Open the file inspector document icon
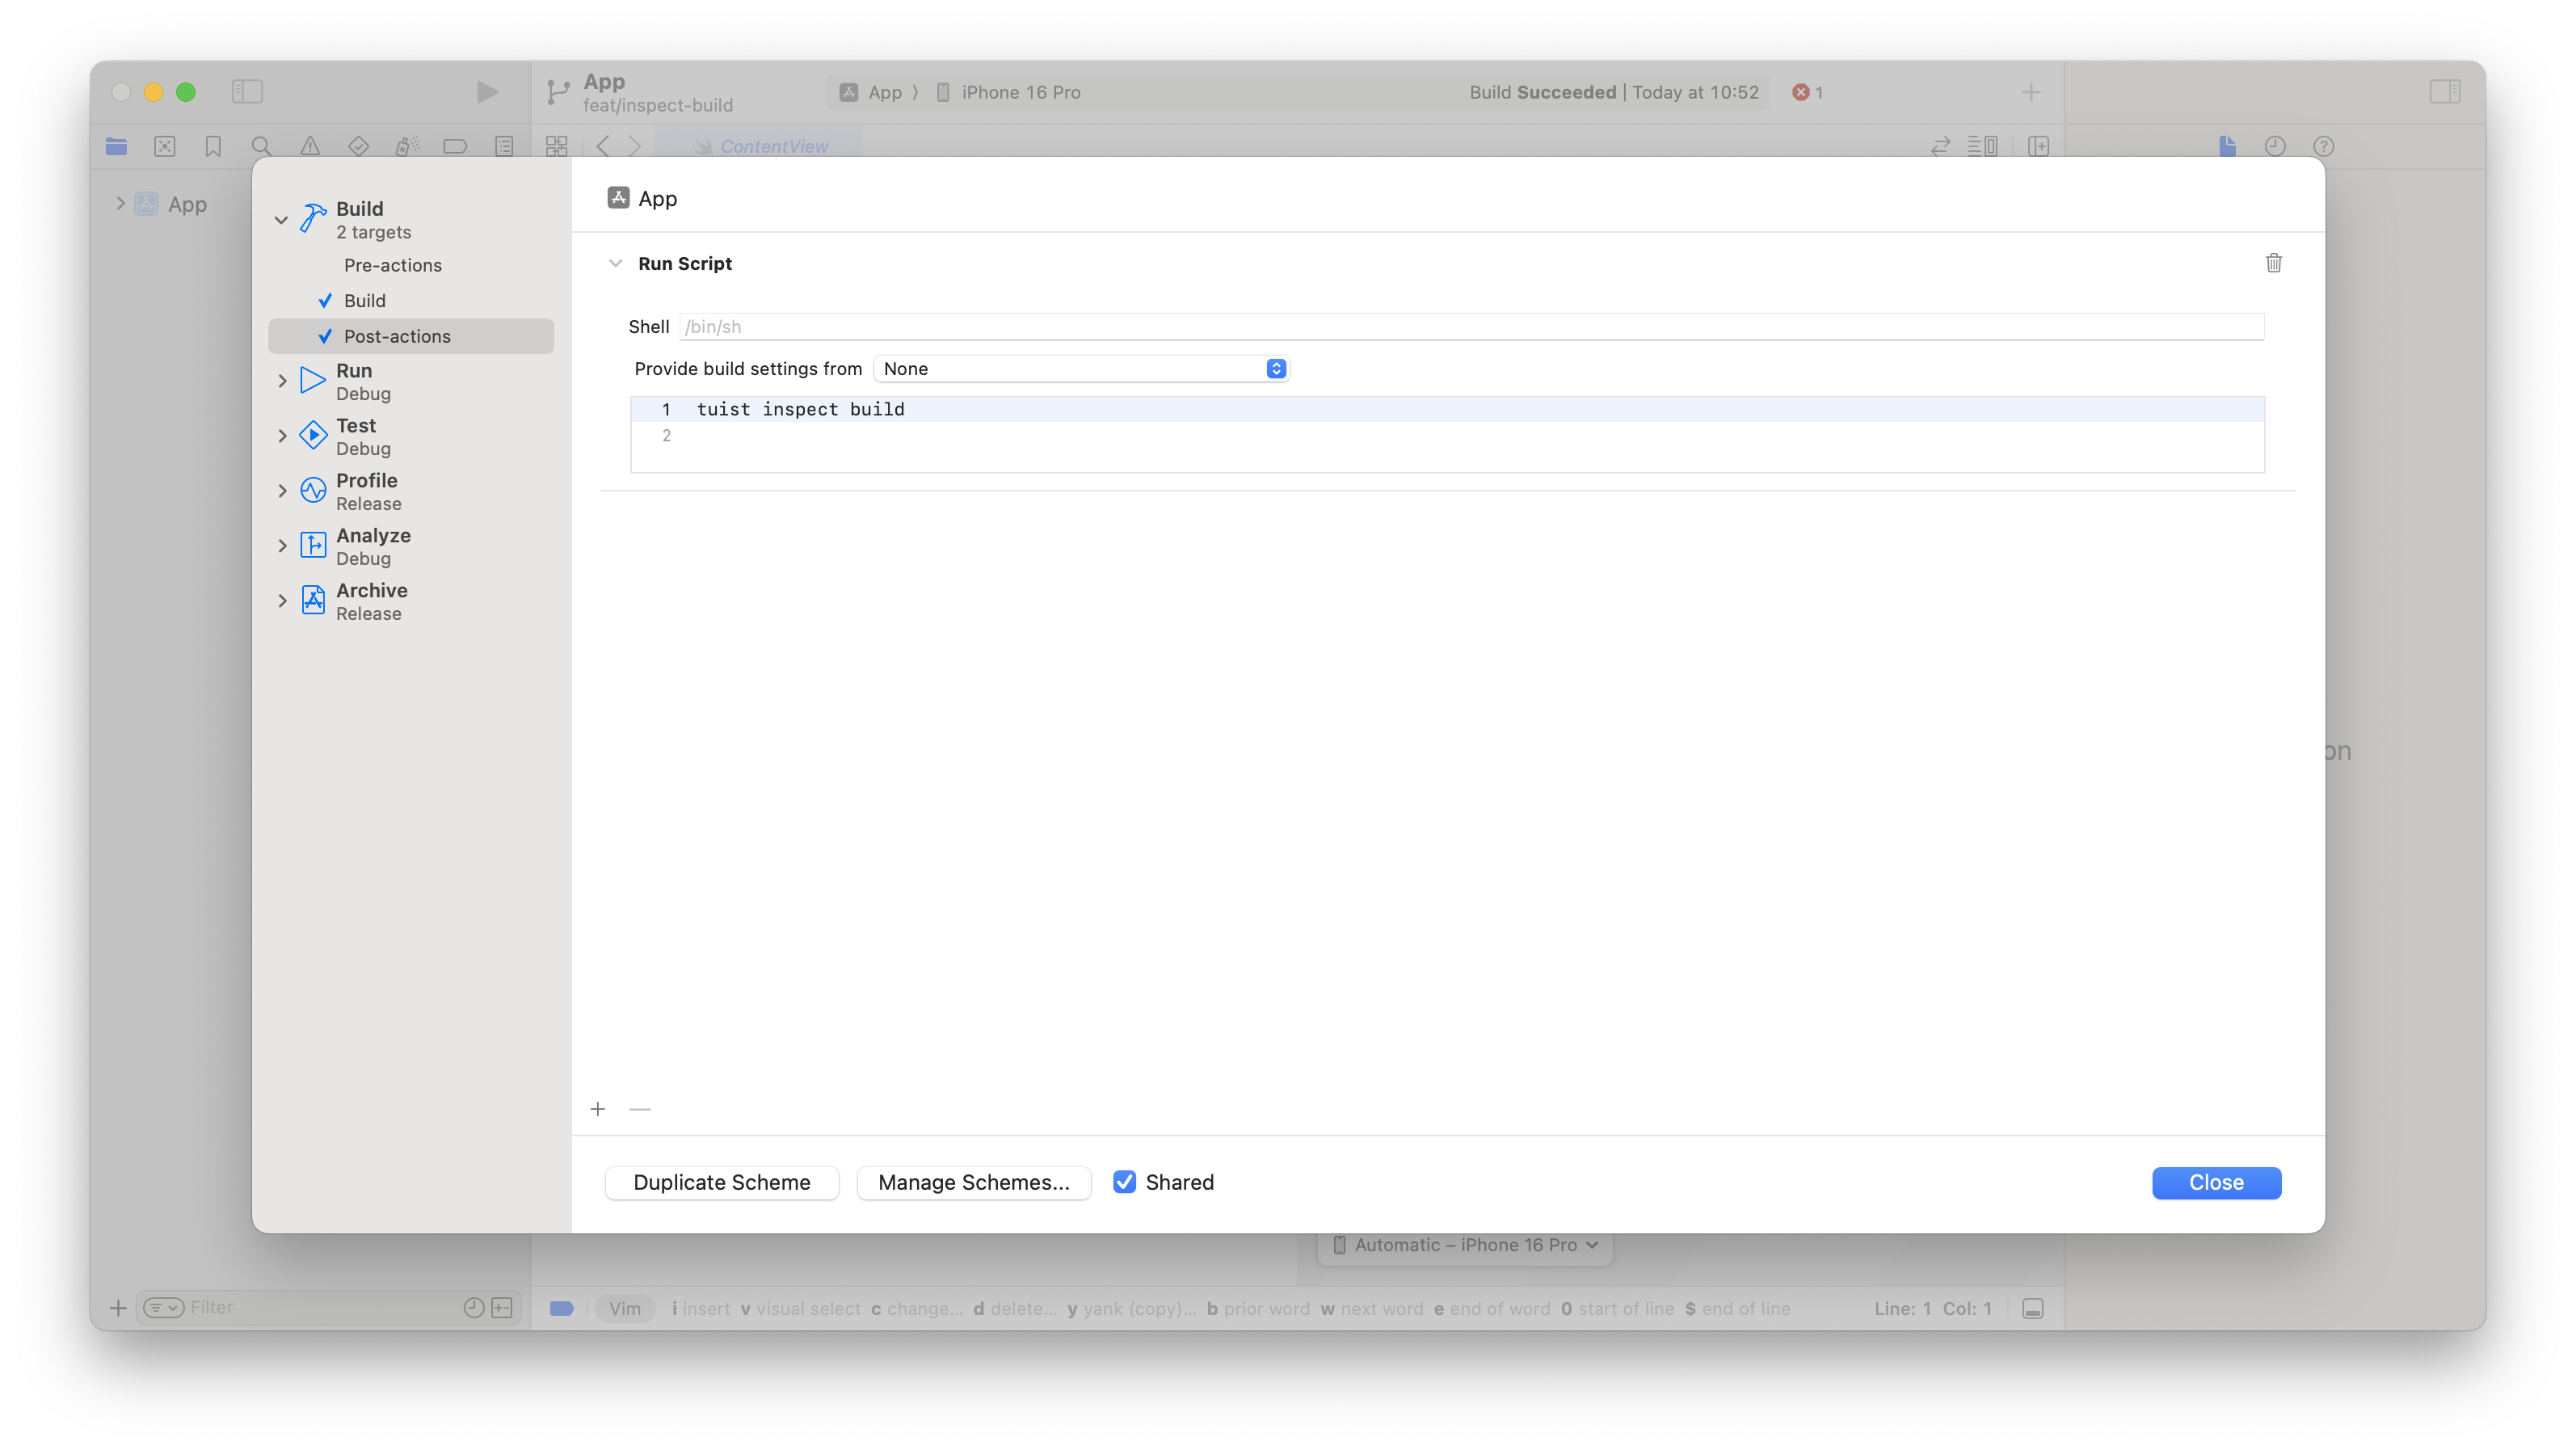 2227,146
